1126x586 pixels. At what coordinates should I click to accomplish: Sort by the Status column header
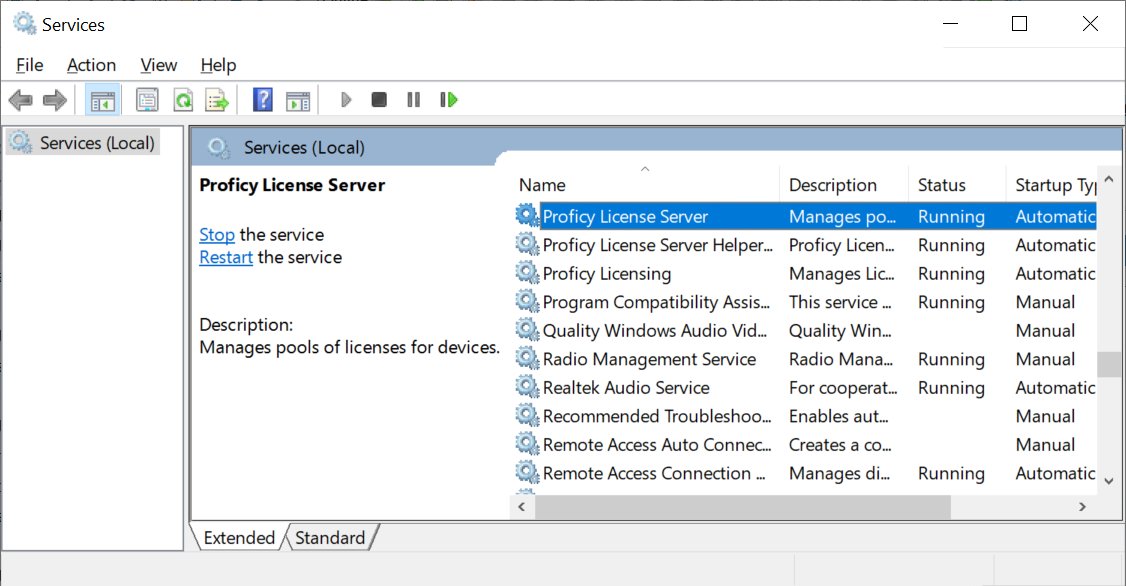pos(957,185)
